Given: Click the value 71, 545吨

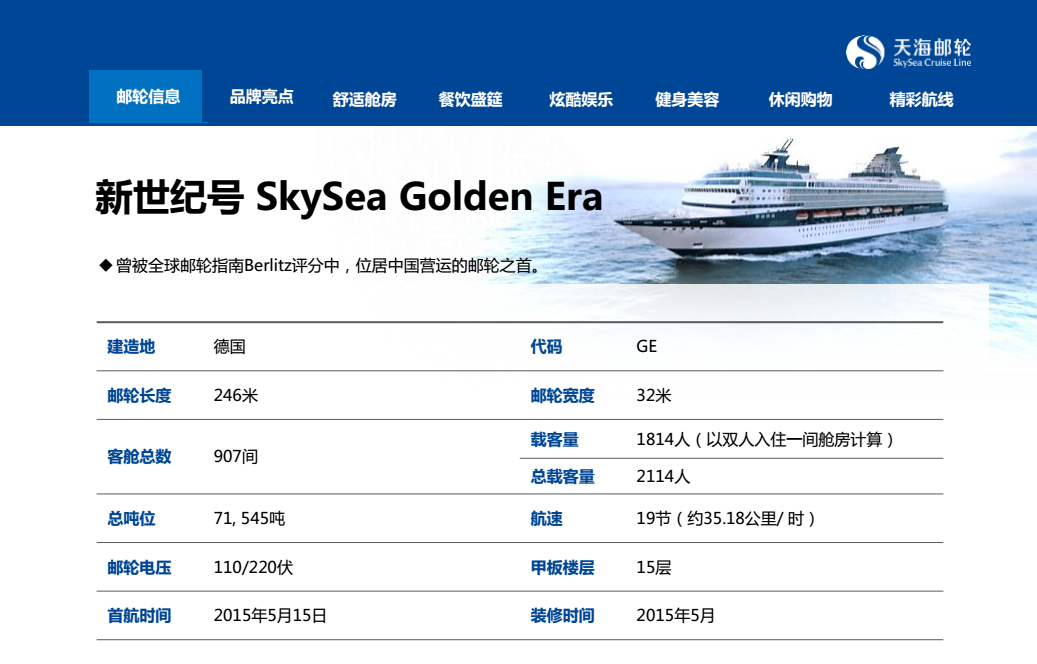Looking at the screenshot, I should point(249,519).
